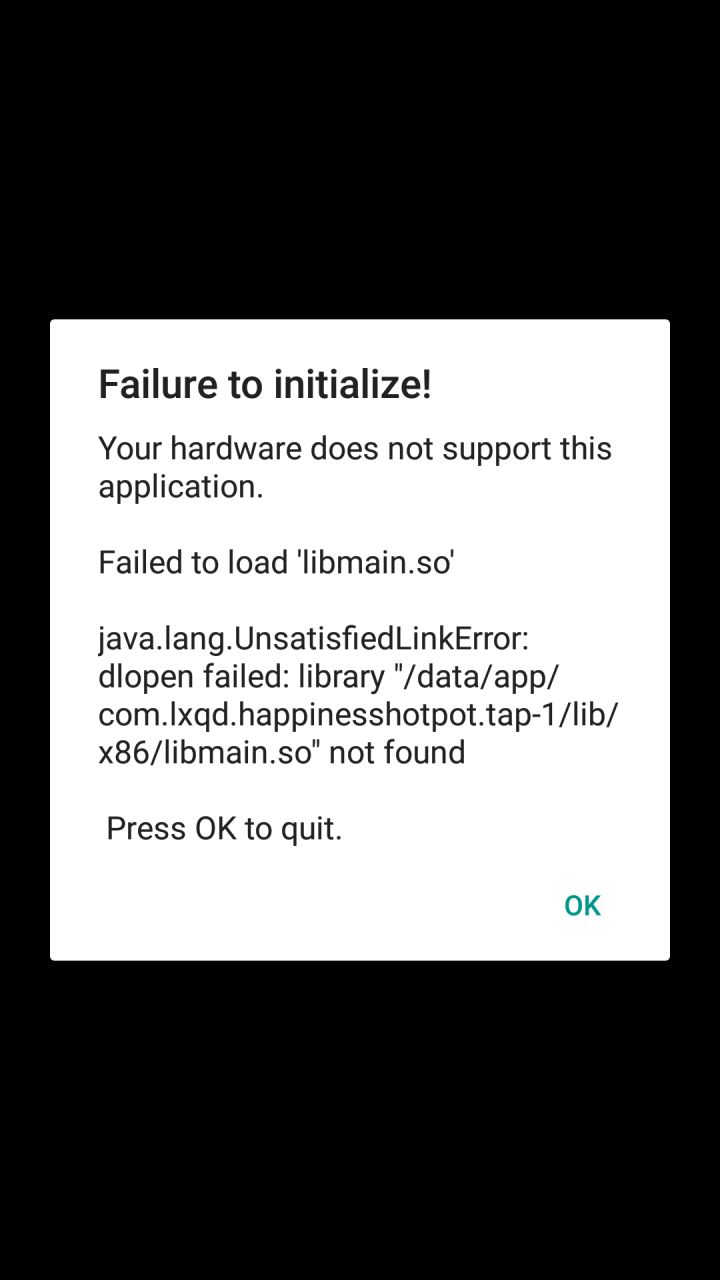Click the OK button to quit
720x1280 pixels.
point(582,905)
